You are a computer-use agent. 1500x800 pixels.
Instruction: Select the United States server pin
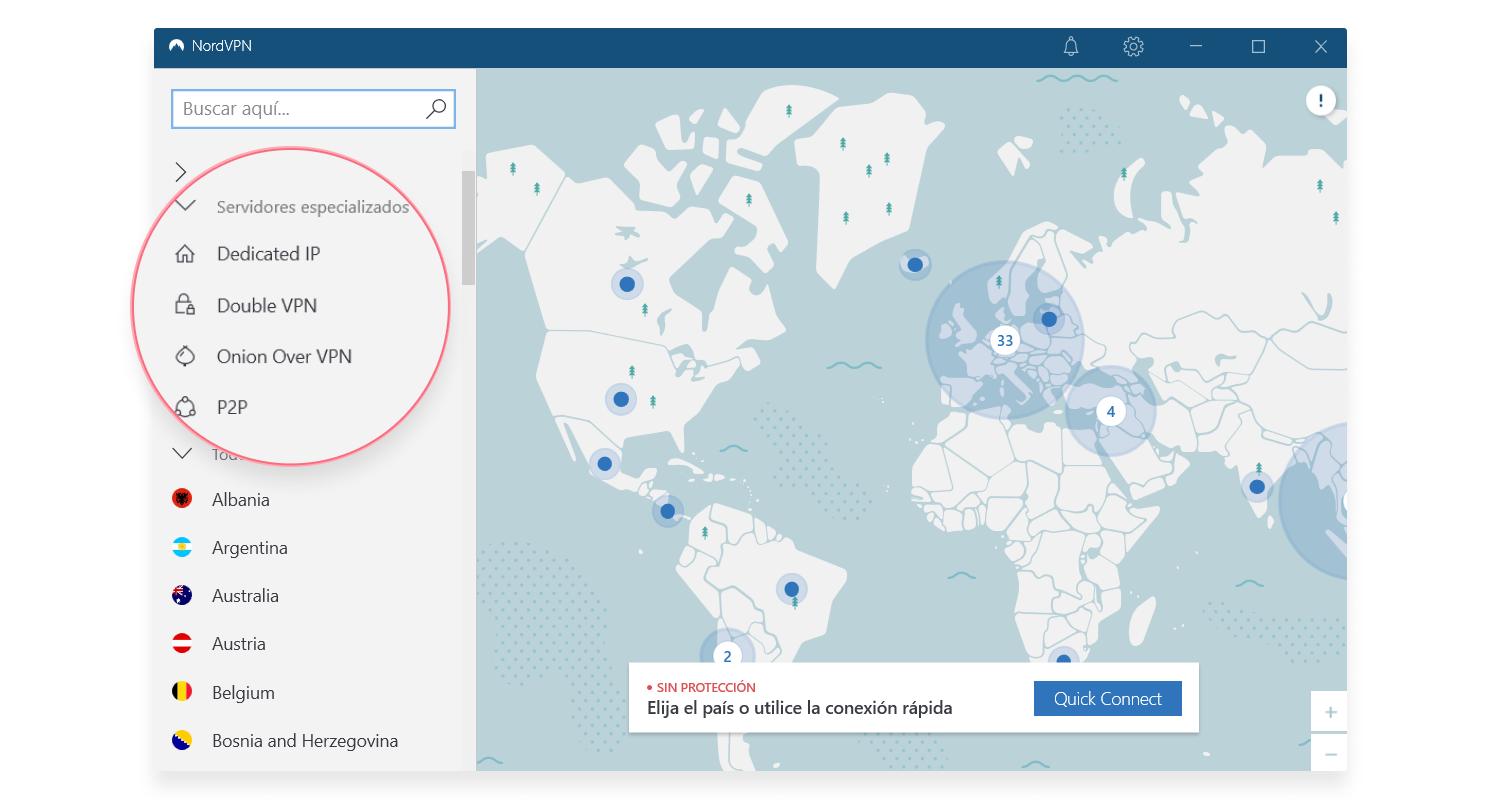point(621,400)
